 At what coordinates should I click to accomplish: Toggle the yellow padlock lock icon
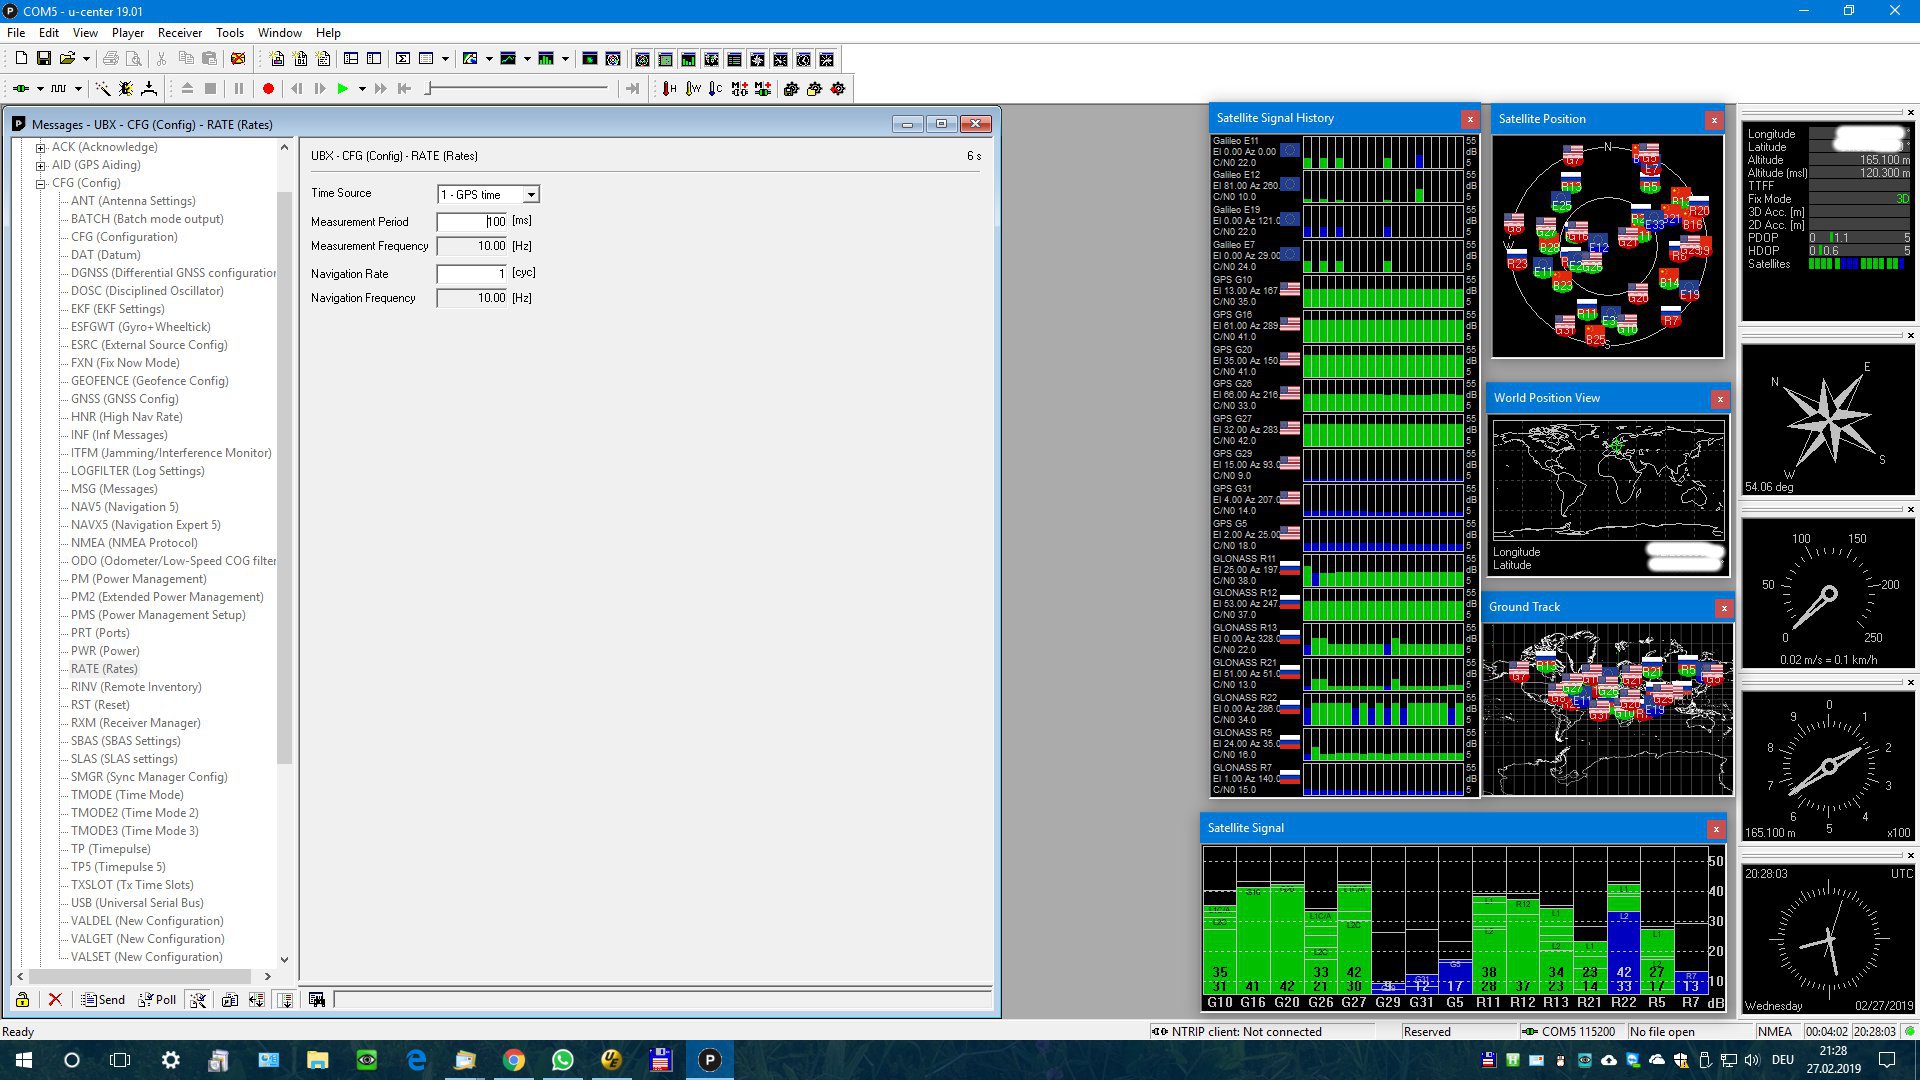22,1000
